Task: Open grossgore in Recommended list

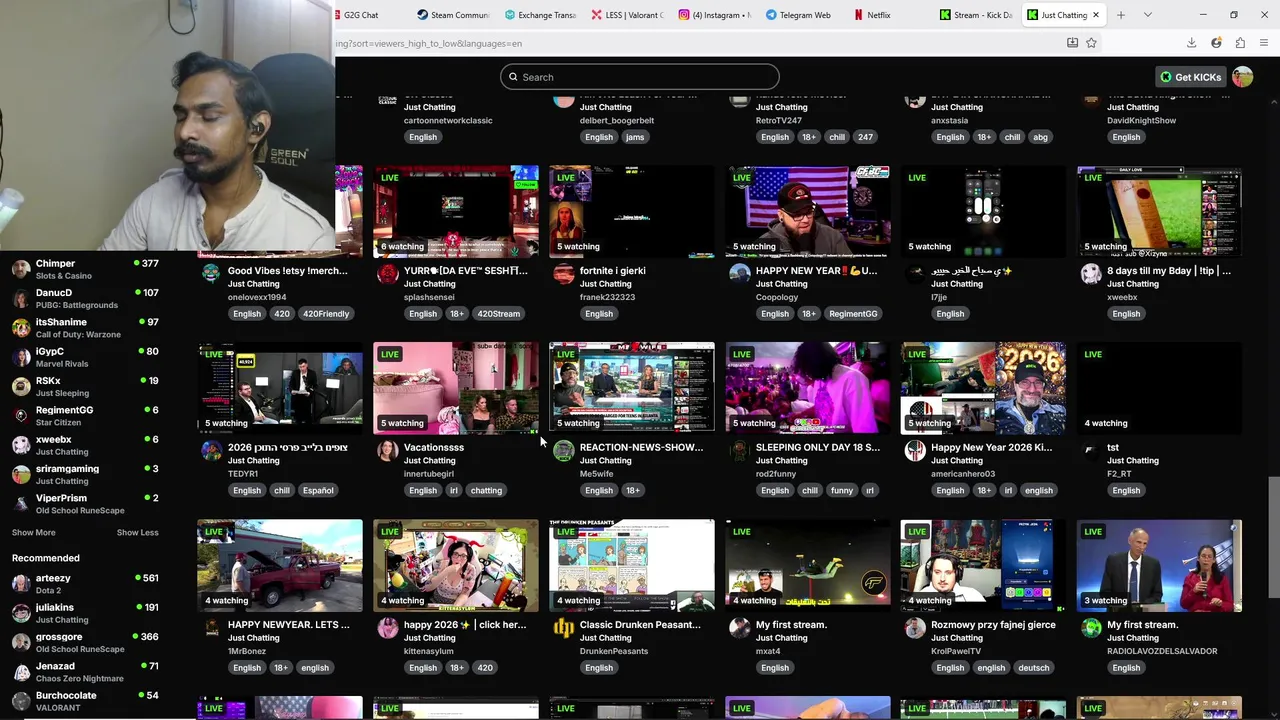Action: 85,642
